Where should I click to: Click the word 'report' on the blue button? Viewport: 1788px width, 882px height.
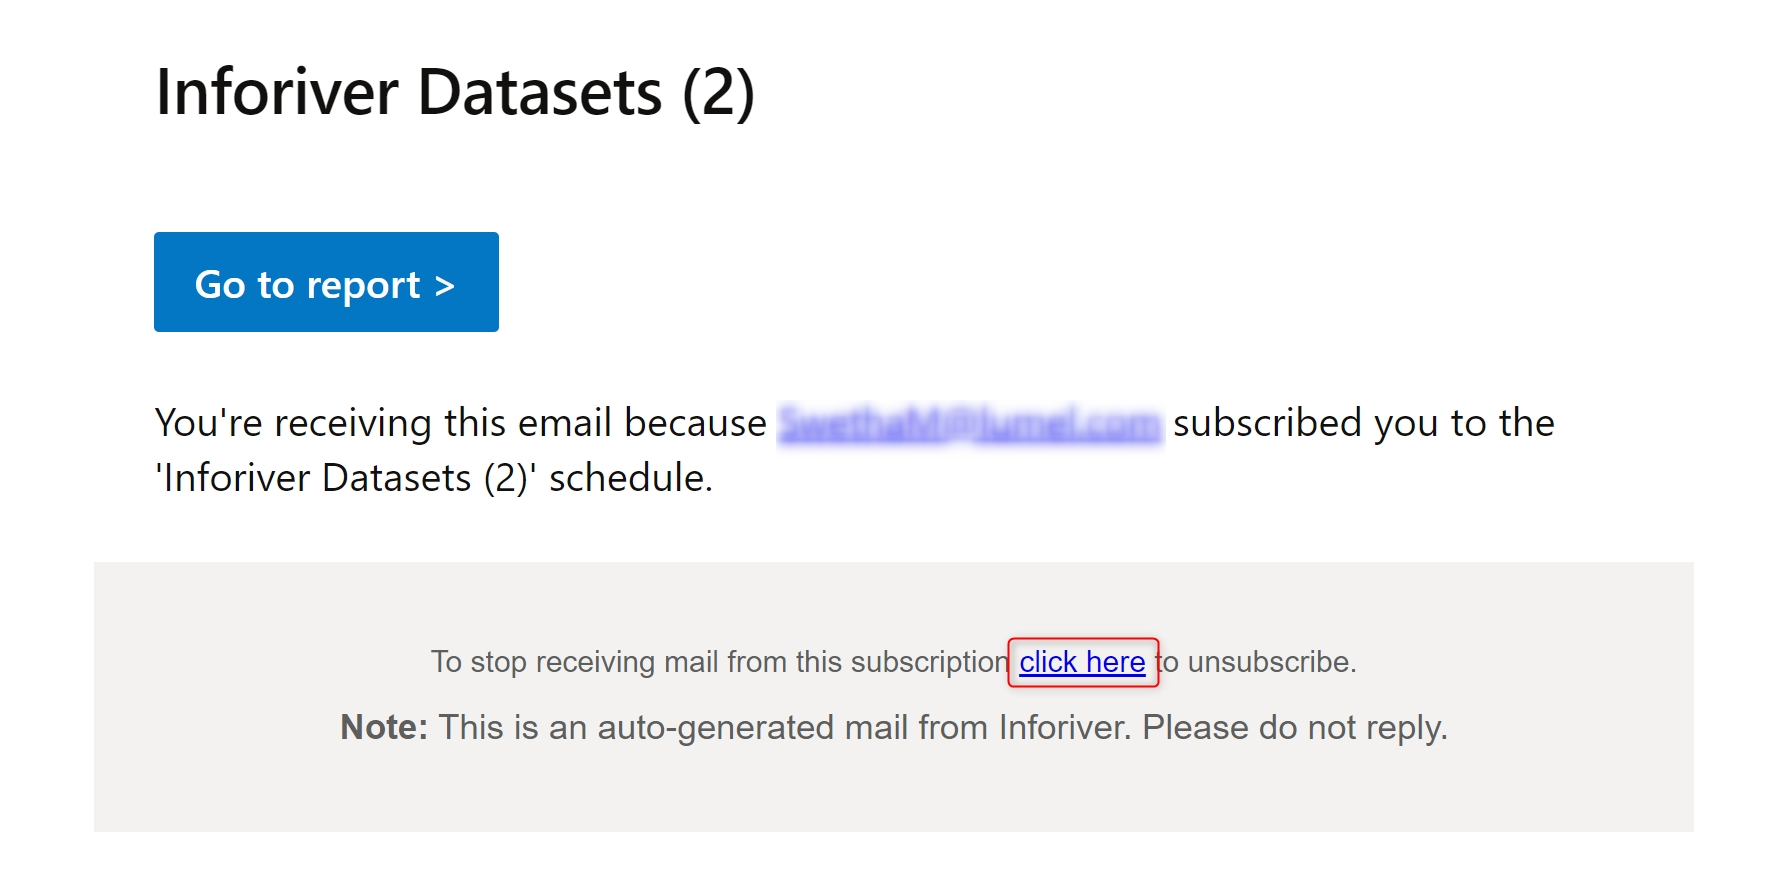(363, 286)
